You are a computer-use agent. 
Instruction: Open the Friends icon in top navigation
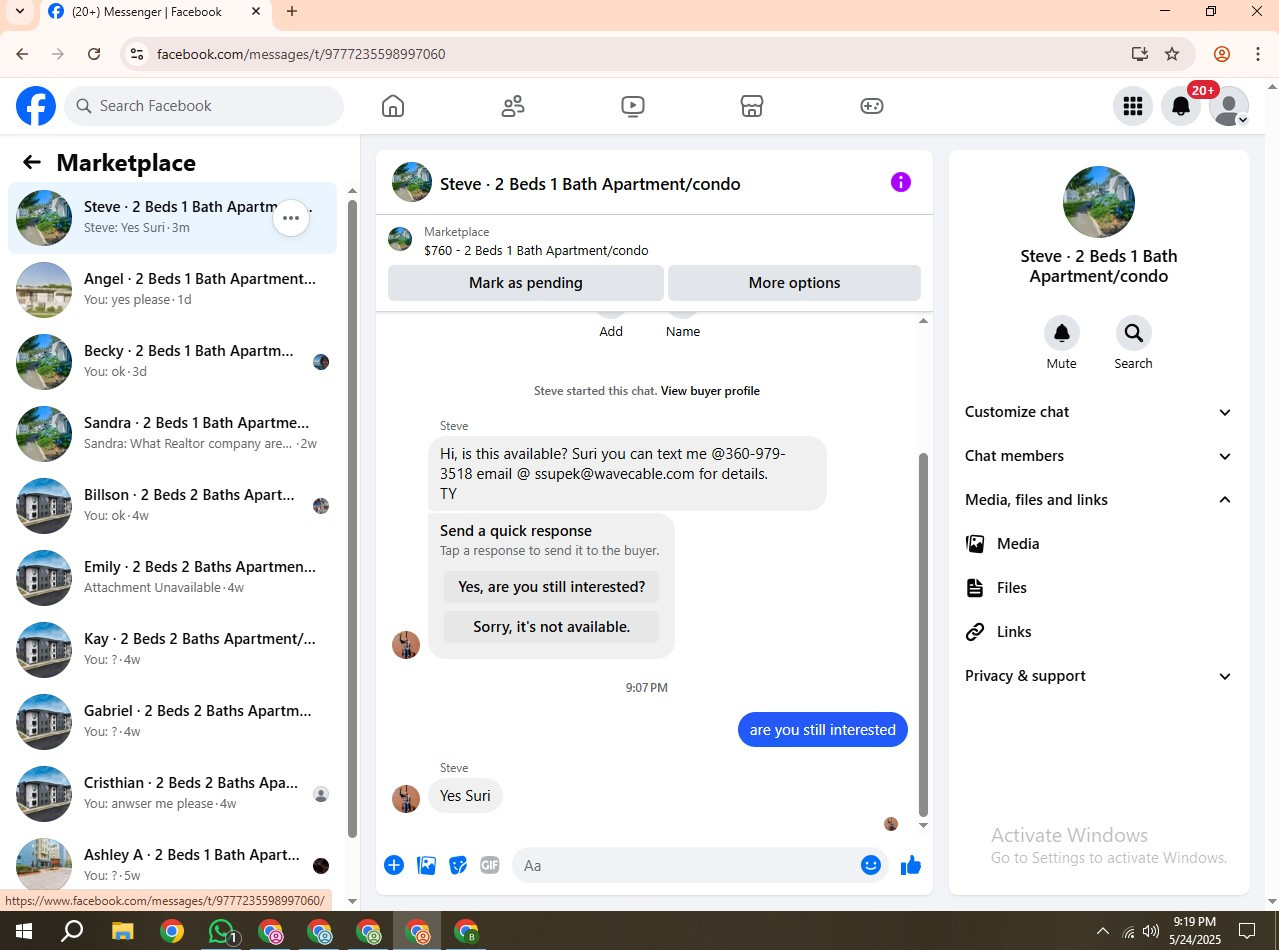point(513,106)
